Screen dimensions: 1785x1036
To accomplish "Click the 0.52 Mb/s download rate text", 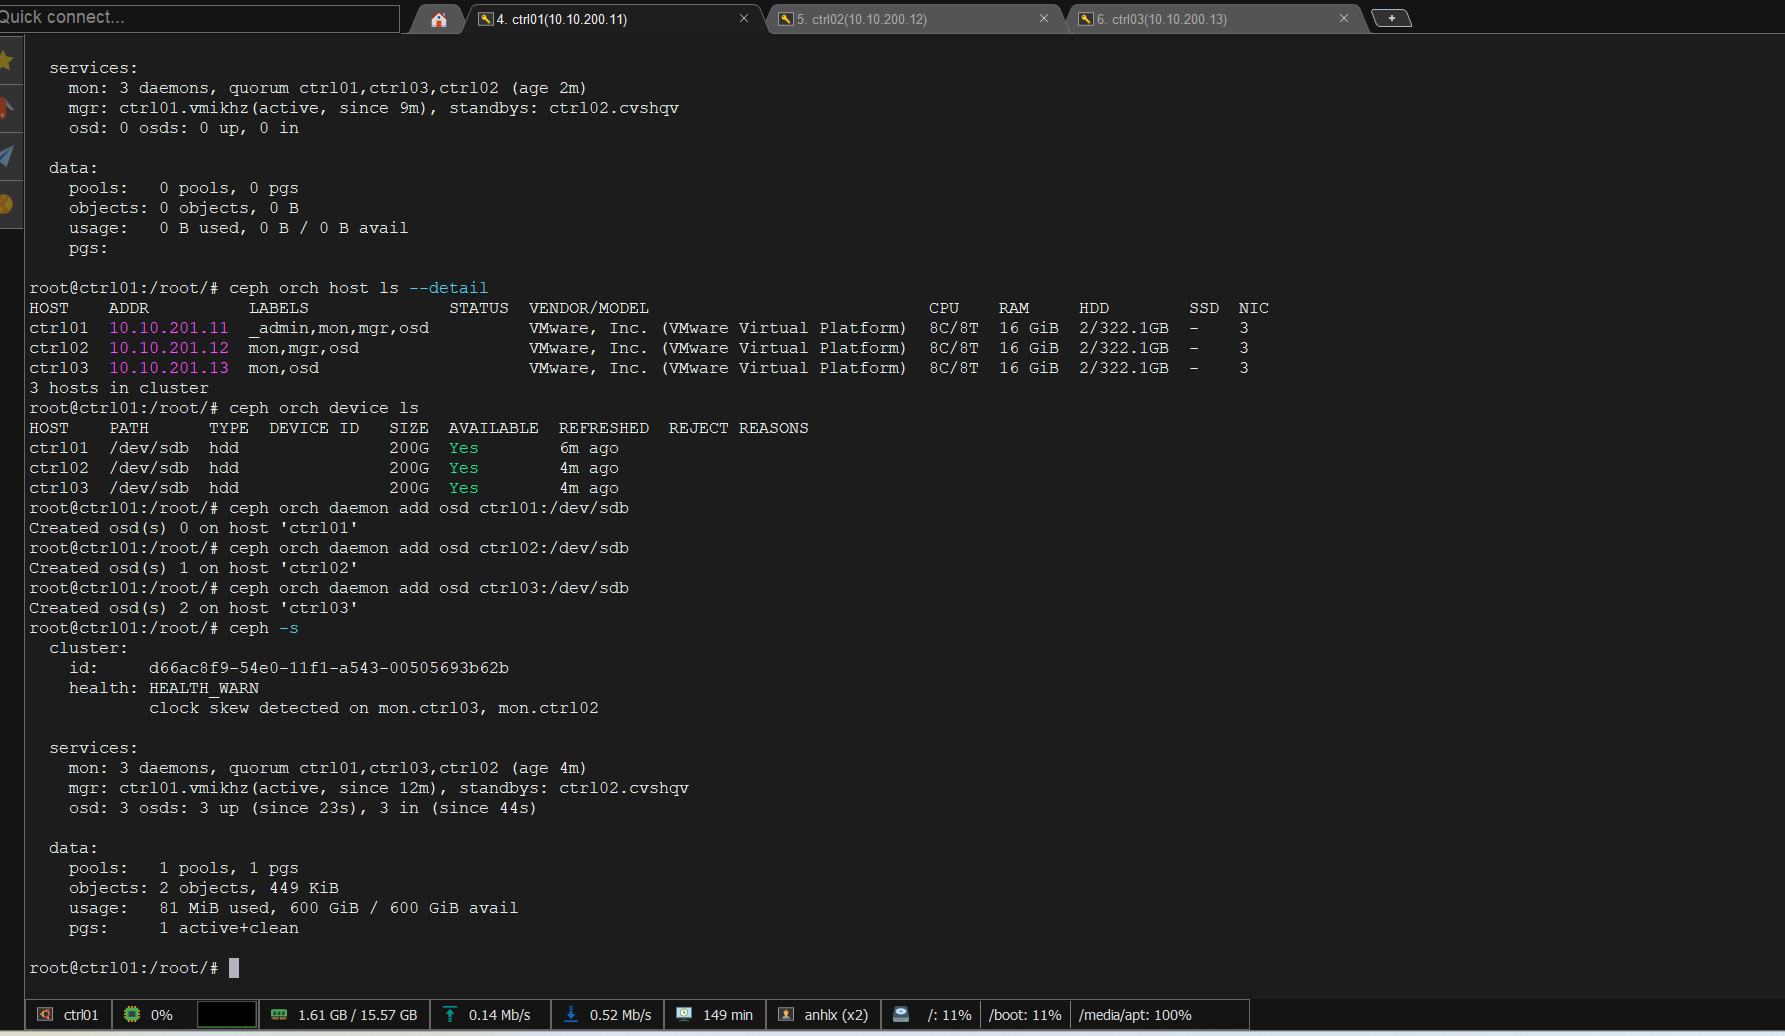I will coord(620,1015).
